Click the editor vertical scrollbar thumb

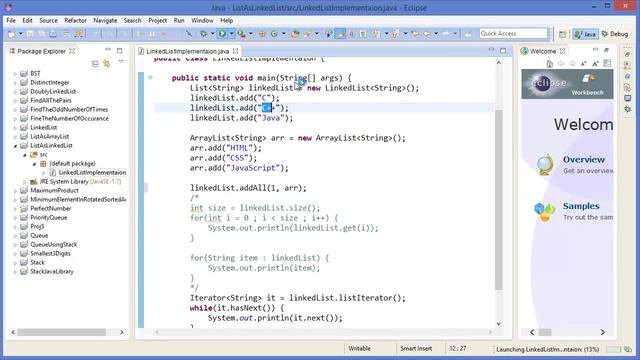click(x=499, y=199)
